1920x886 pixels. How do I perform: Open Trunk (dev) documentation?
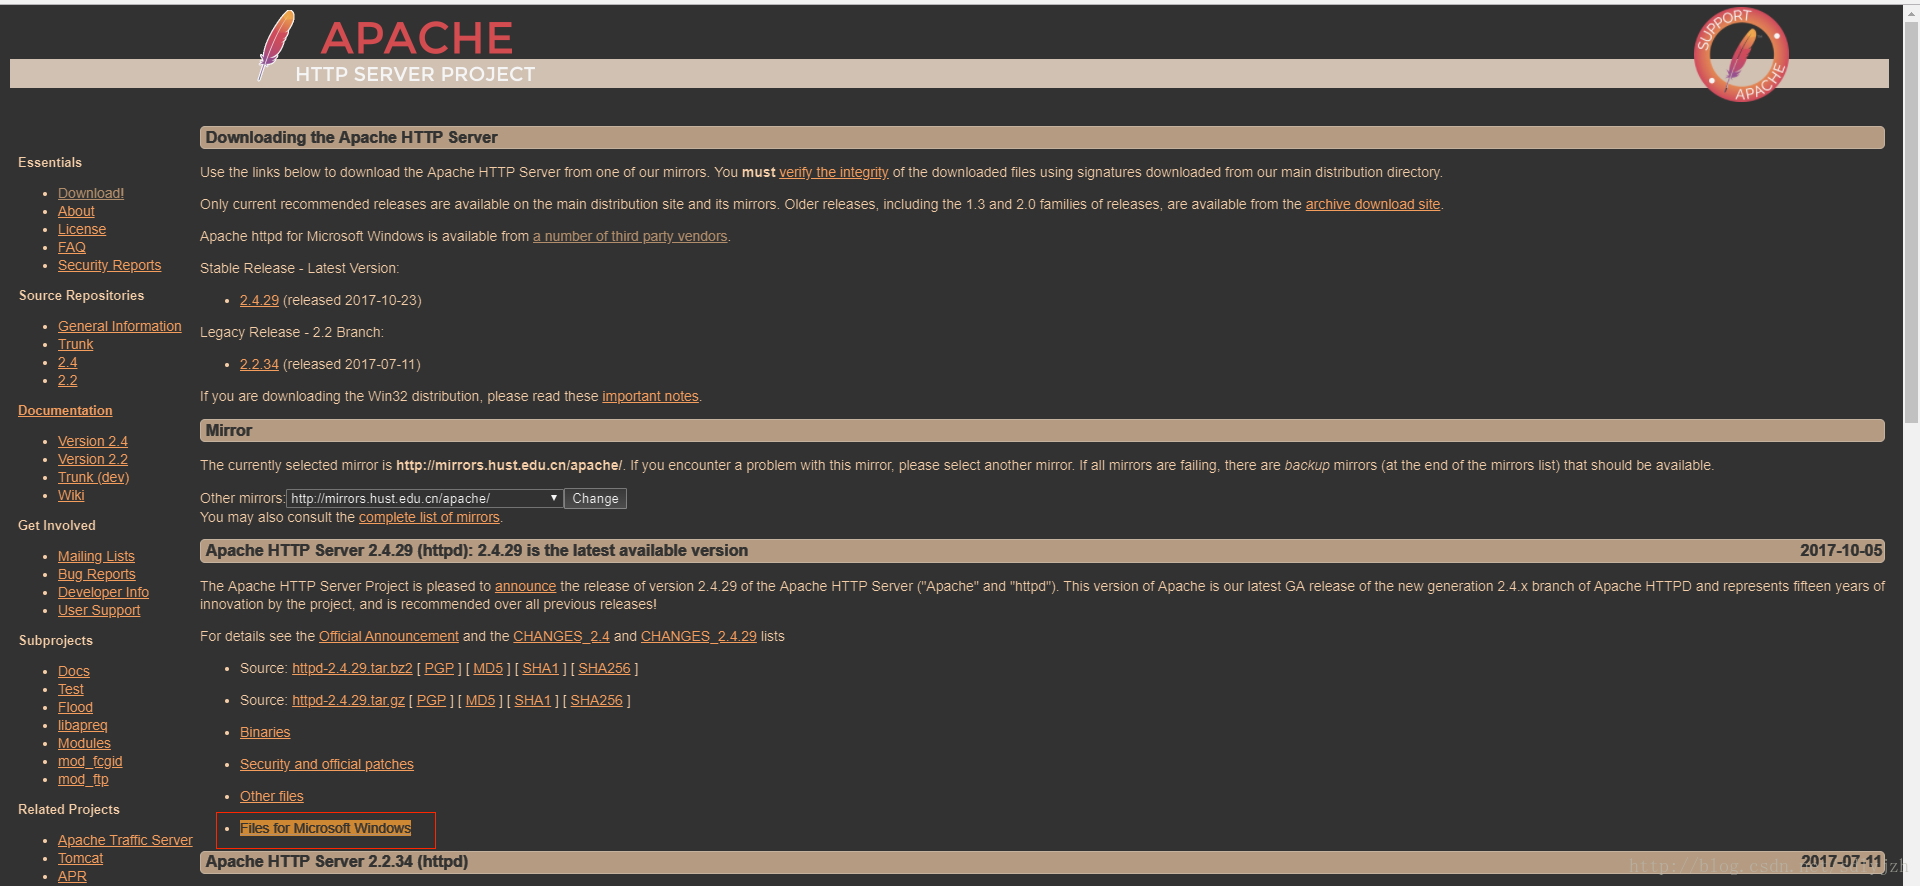(x=94, y=477)
